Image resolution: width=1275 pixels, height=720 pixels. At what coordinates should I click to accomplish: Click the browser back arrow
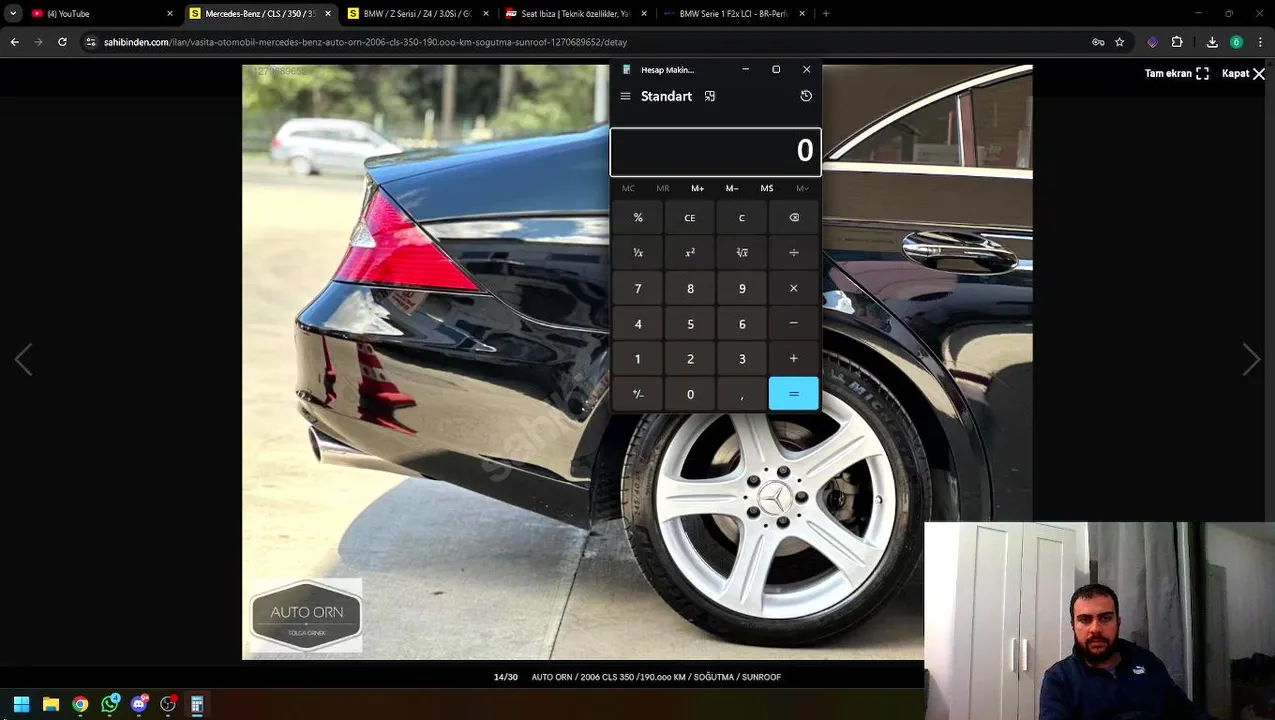pyautogui.click(x=14, y=42)
